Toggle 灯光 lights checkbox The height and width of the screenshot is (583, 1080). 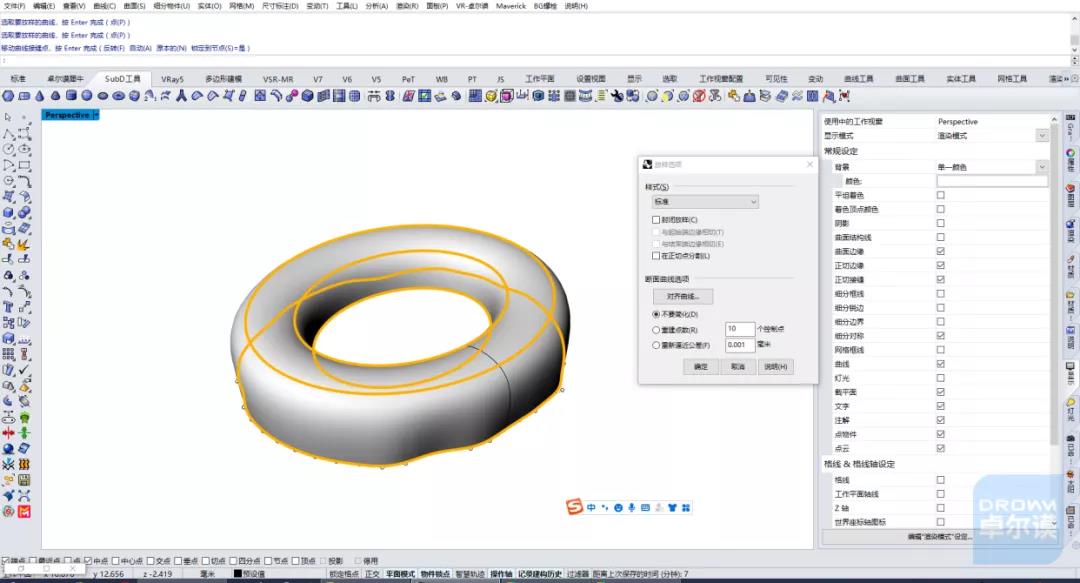click(x=940, y=378)
